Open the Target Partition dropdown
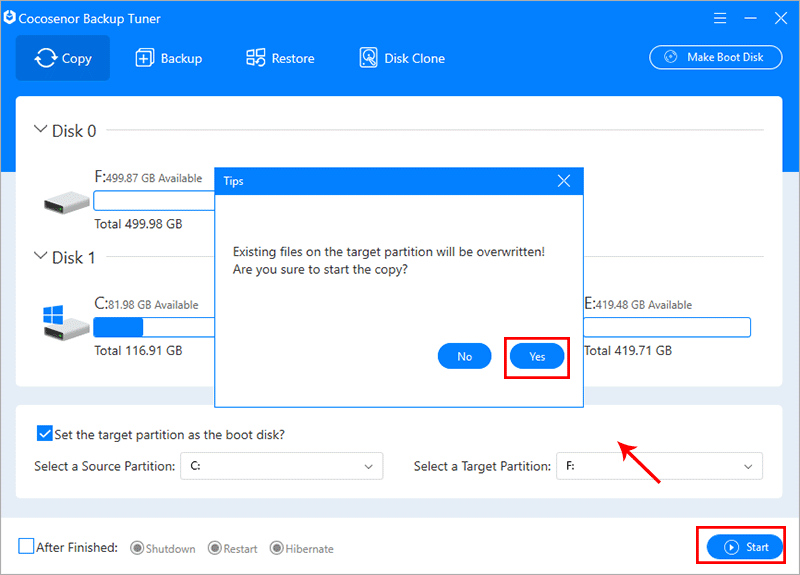This screenshot has width=800, height=575. point(659,466)
